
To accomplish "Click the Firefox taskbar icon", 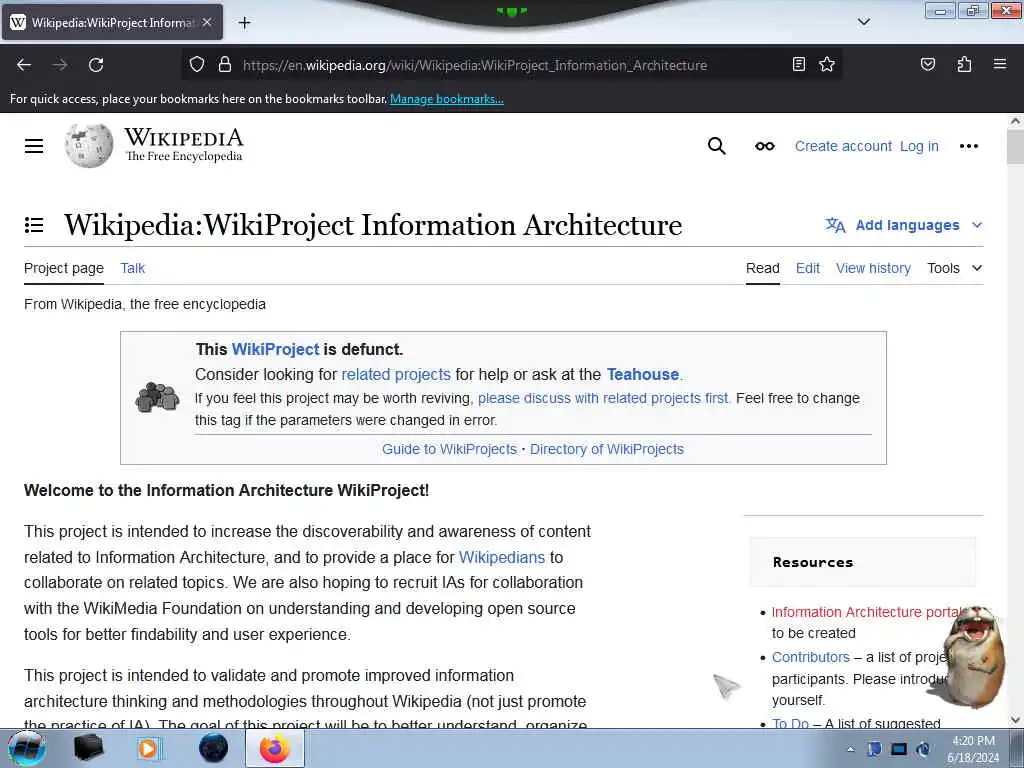I will [274, 748].
